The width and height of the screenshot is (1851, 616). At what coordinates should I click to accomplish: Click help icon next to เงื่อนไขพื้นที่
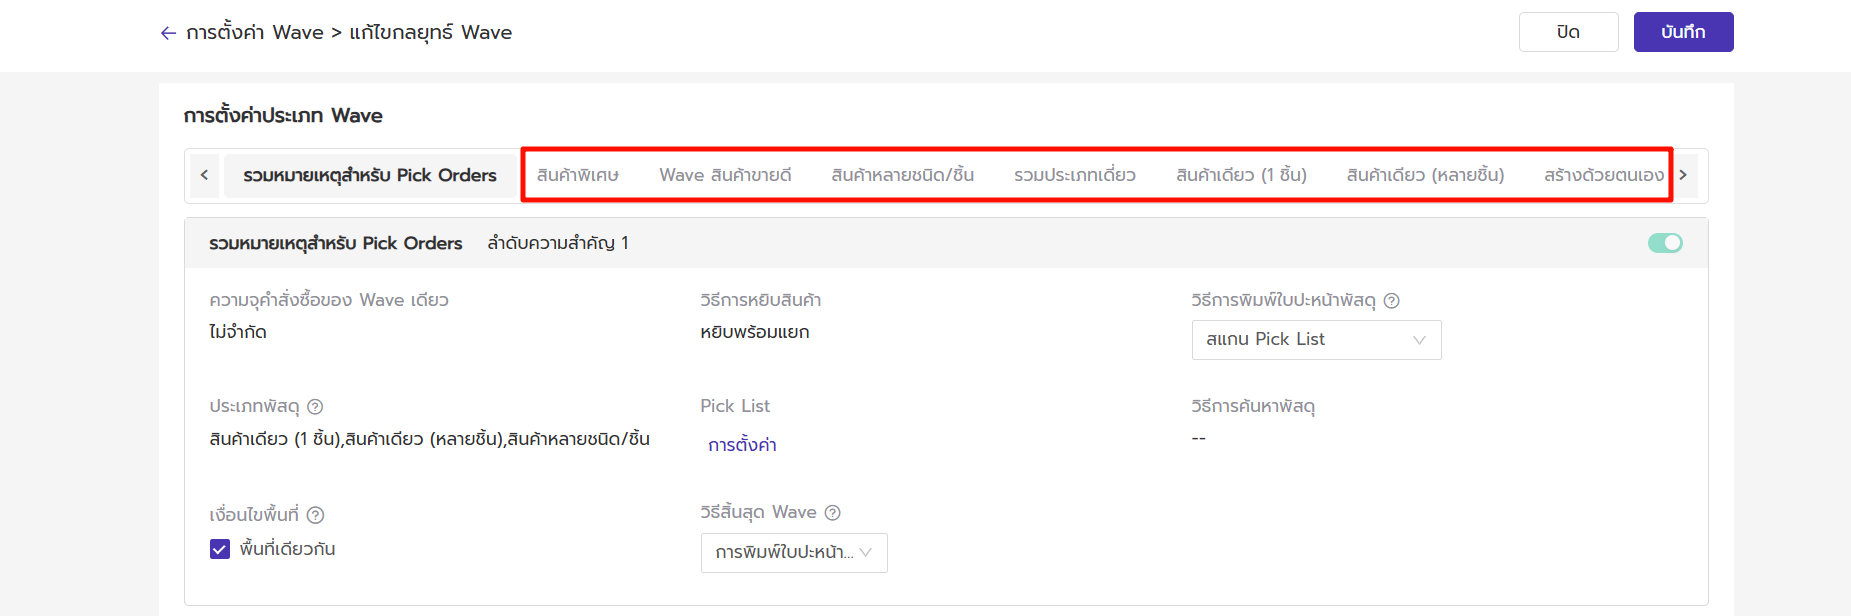coord(315,515)
